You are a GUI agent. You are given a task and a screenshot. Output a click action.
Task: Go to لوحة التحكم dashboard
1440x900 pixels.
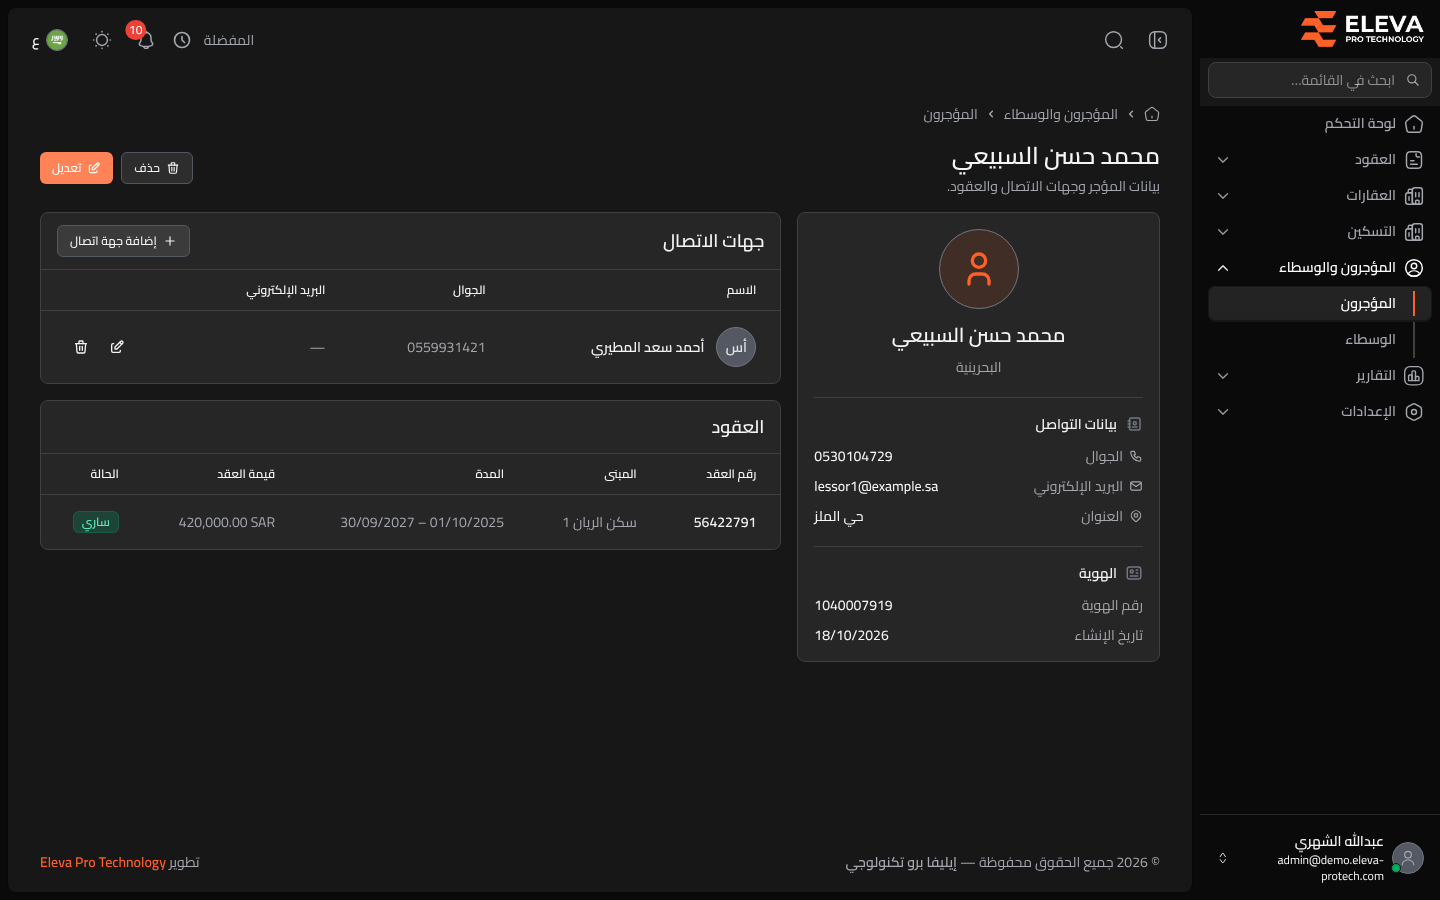click(x=1320, y=124)
